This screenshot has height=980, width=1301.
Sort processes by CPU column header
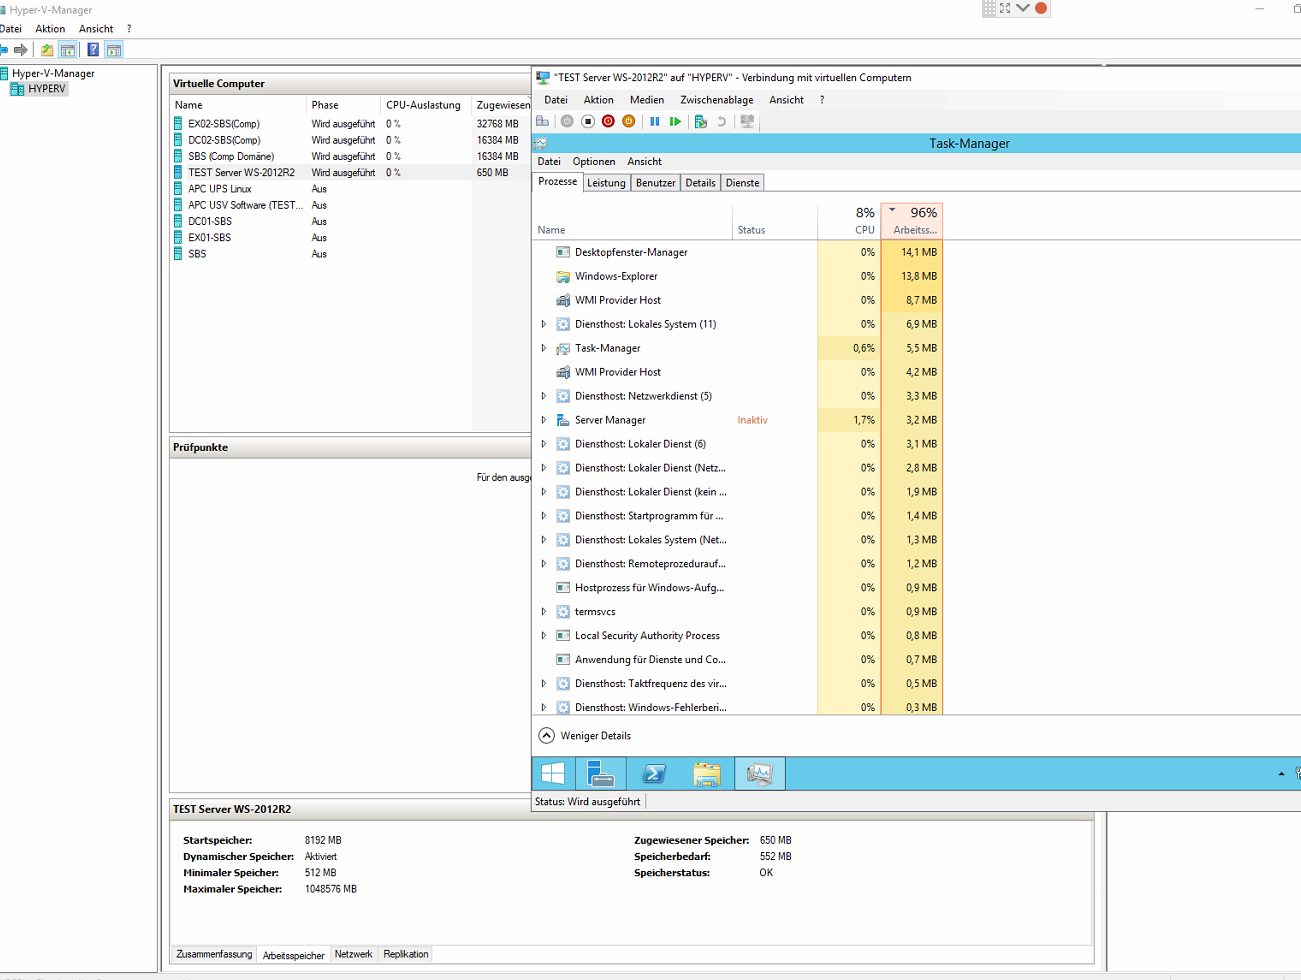[849, 221]
